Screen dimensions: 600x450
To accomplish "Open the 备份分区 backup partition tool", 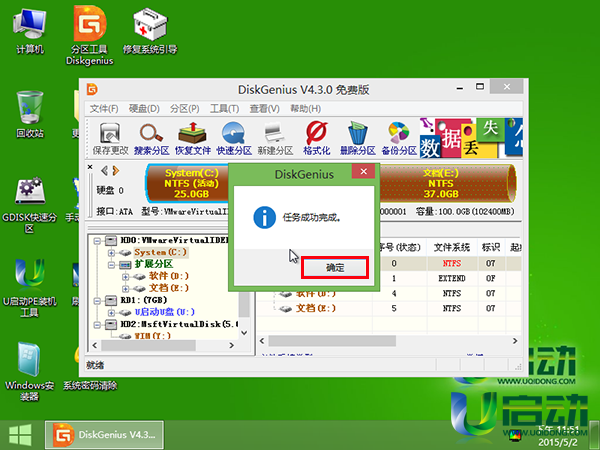I will tap(399, 139).
